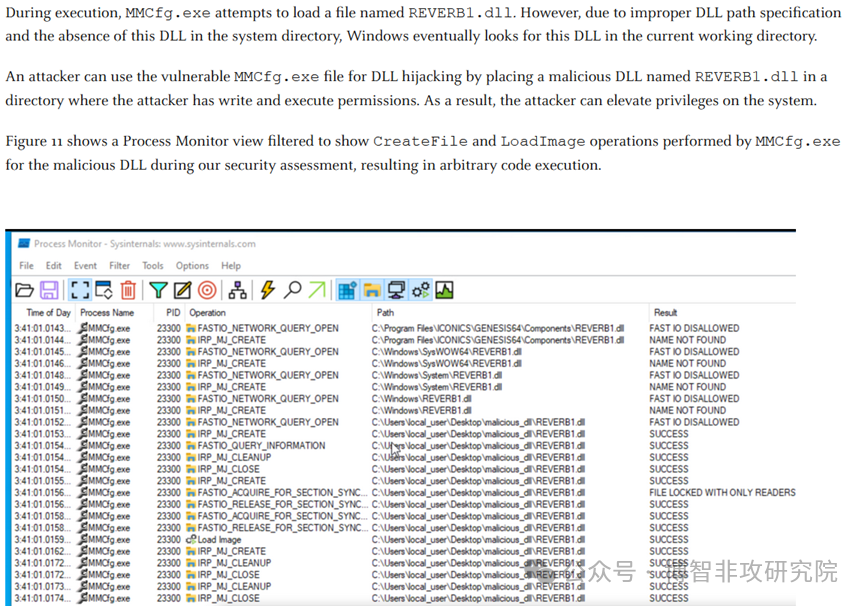
Task: Select the row timed 3:41:01.0150
Action: click(405, 399)
